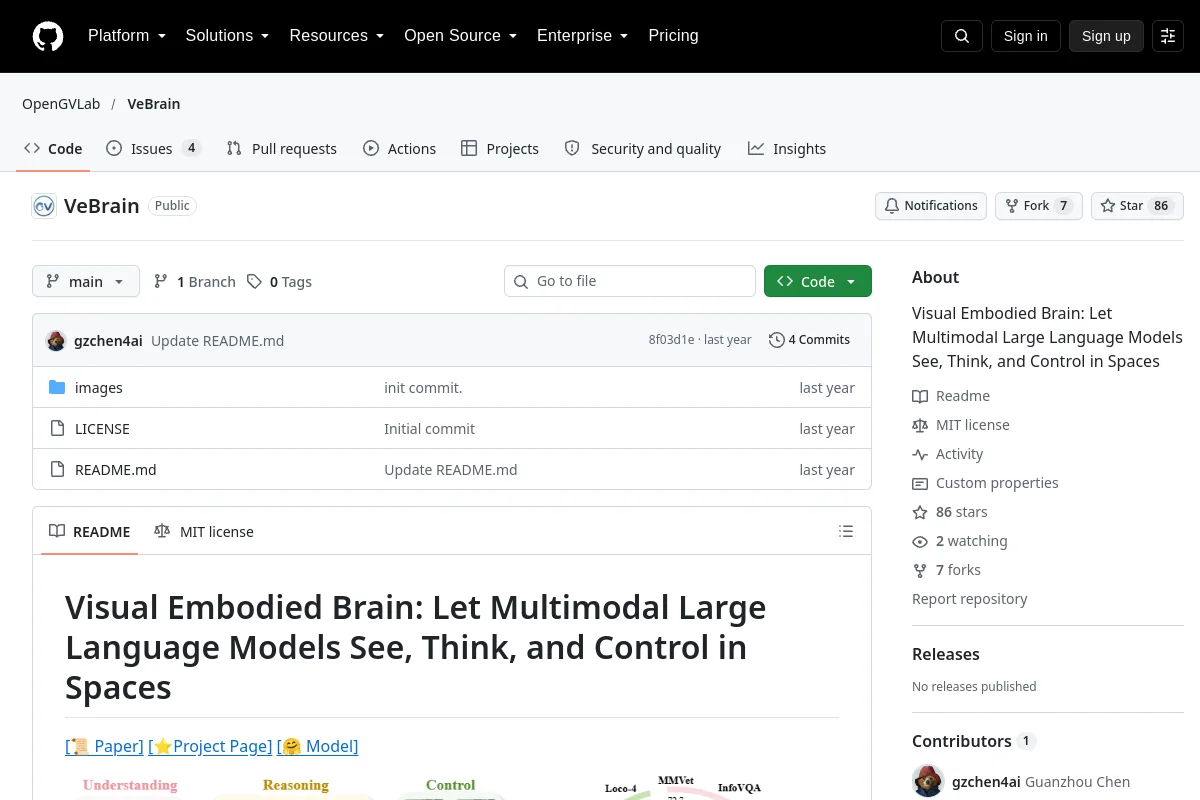Expand the Resources menu
The image size is (1200, 800).
coord(337,36)
